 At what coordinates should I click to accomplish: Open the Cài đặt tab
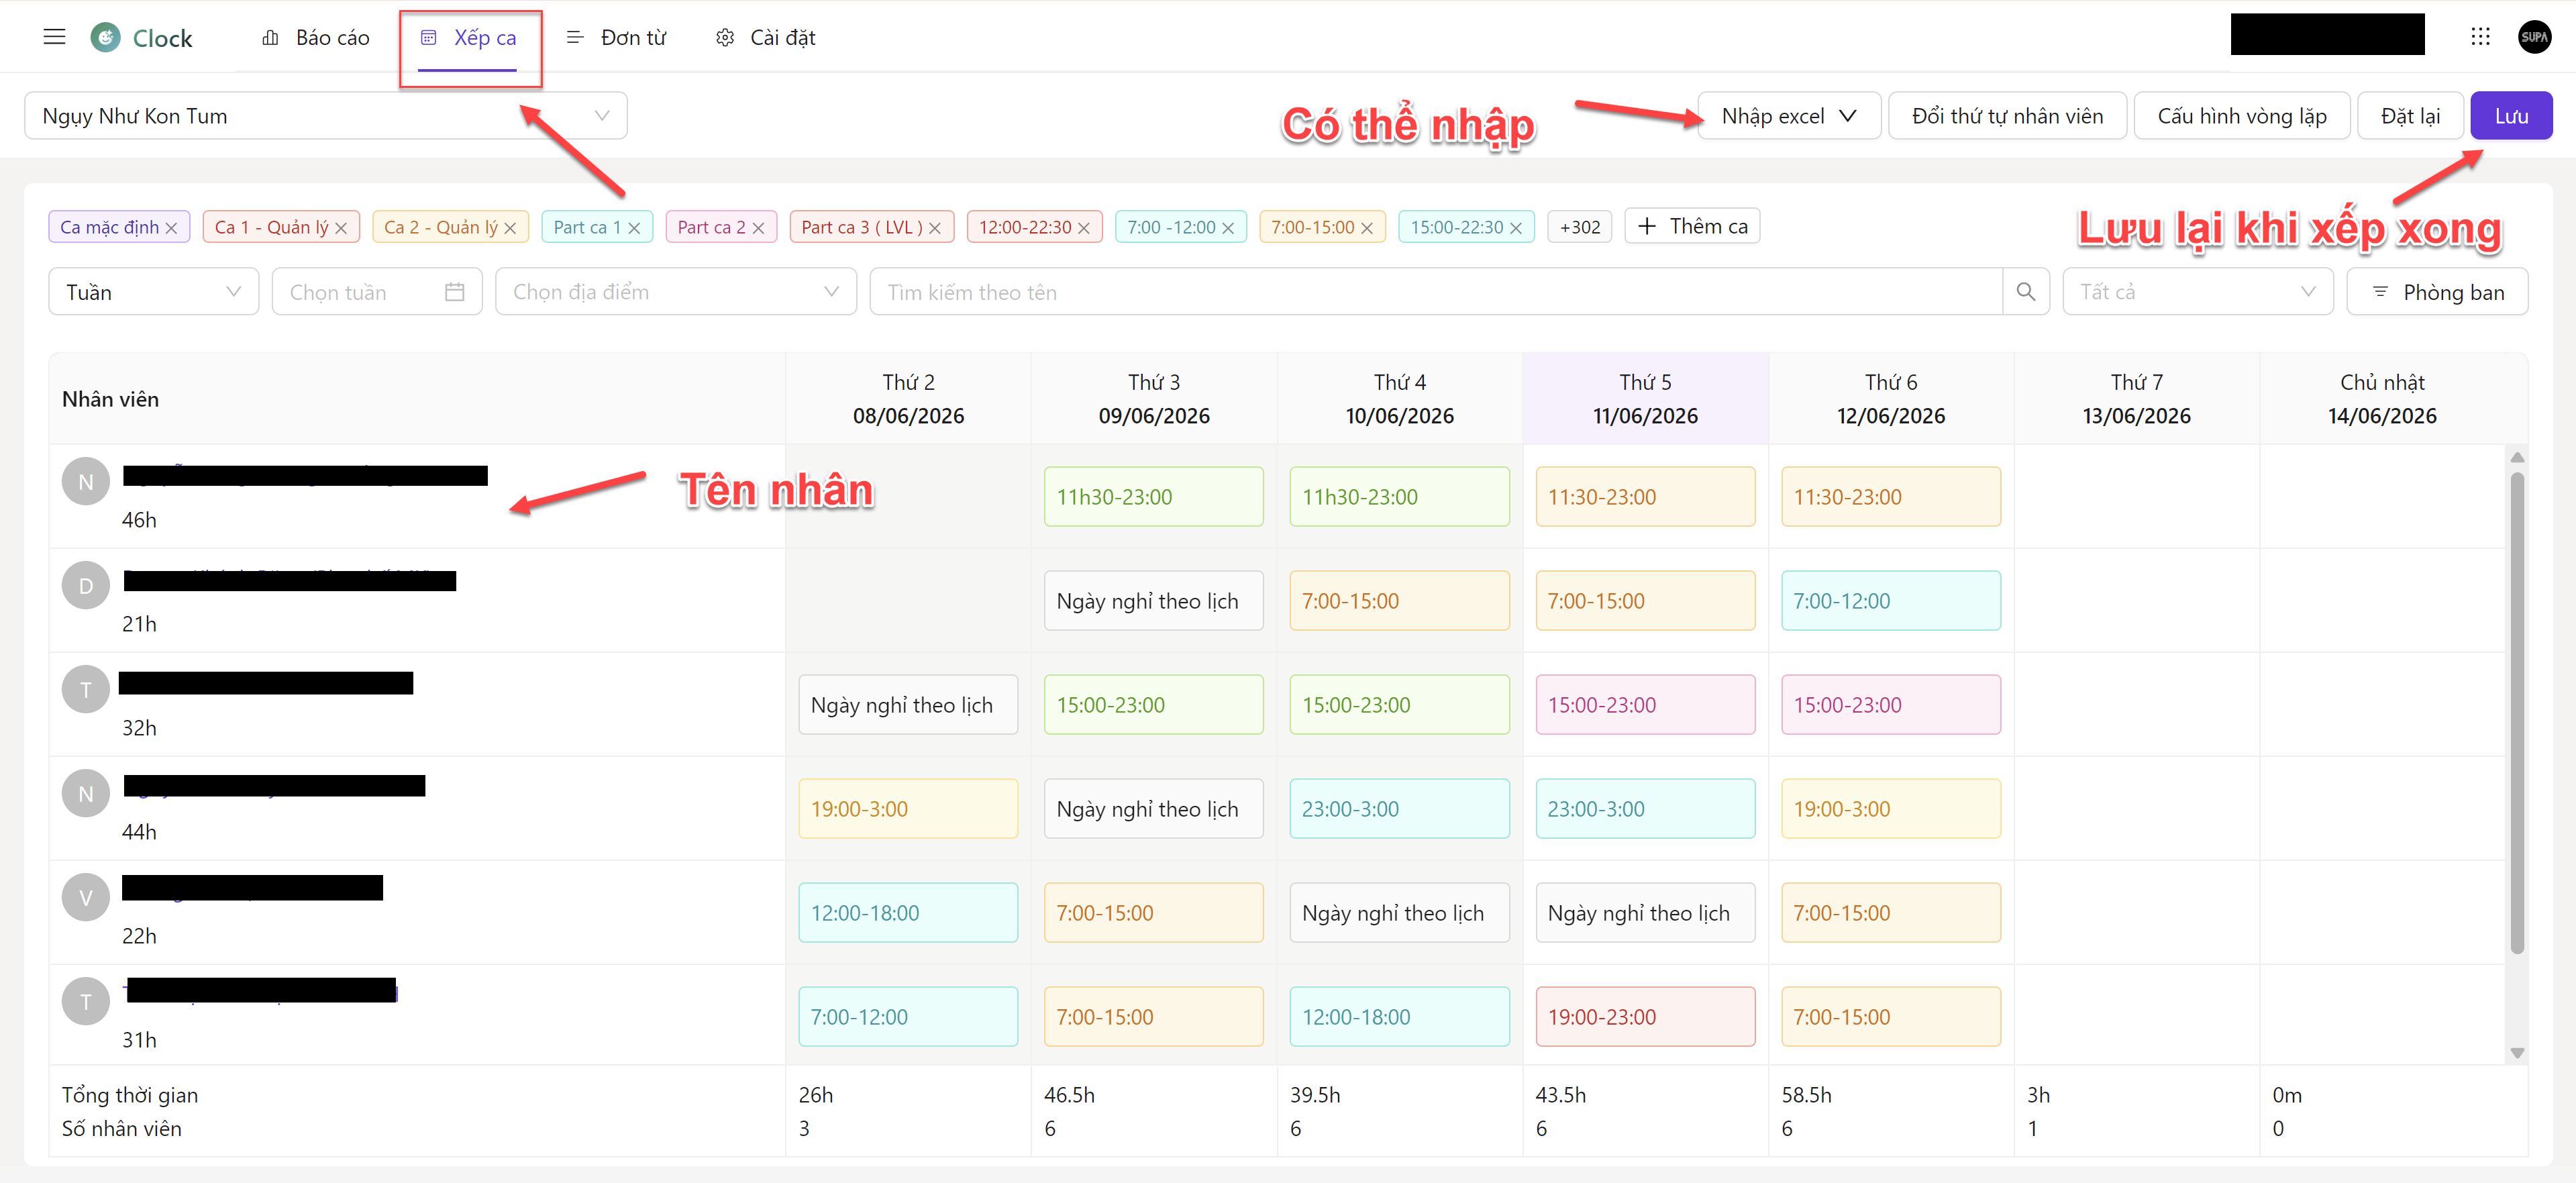(x=766, y=38)
